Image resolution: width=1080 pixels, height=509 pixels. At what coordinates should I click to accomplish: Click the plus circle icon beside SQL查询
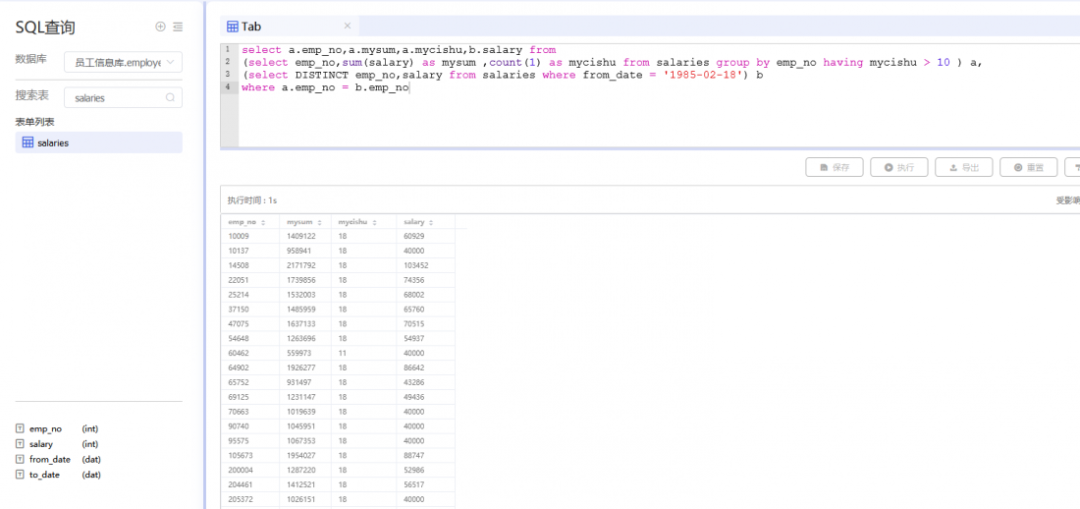pyautogui.click(x=160, y=27)
